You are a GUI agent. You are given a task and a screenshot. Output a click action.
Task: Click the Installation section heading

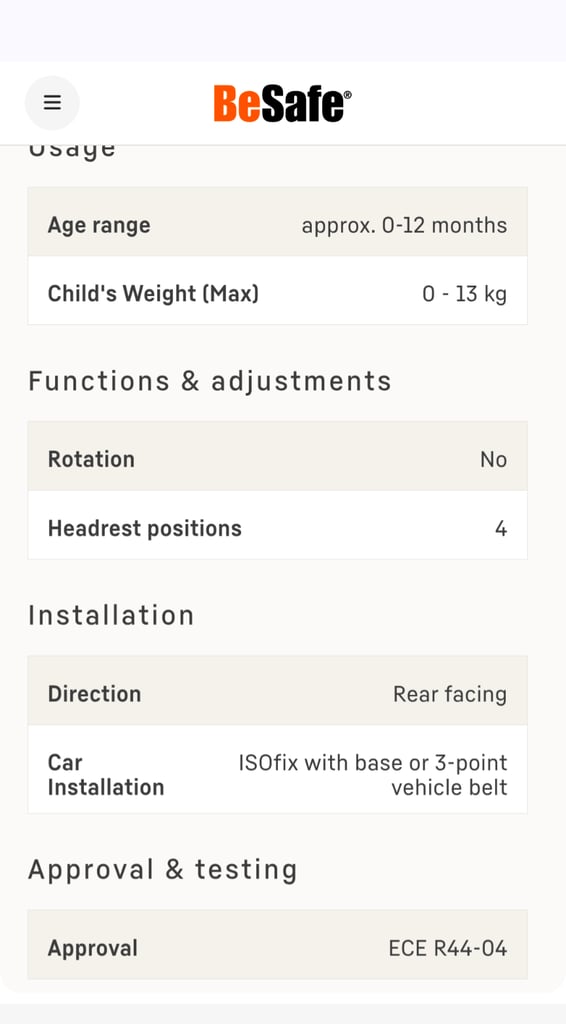coord(111,615)
